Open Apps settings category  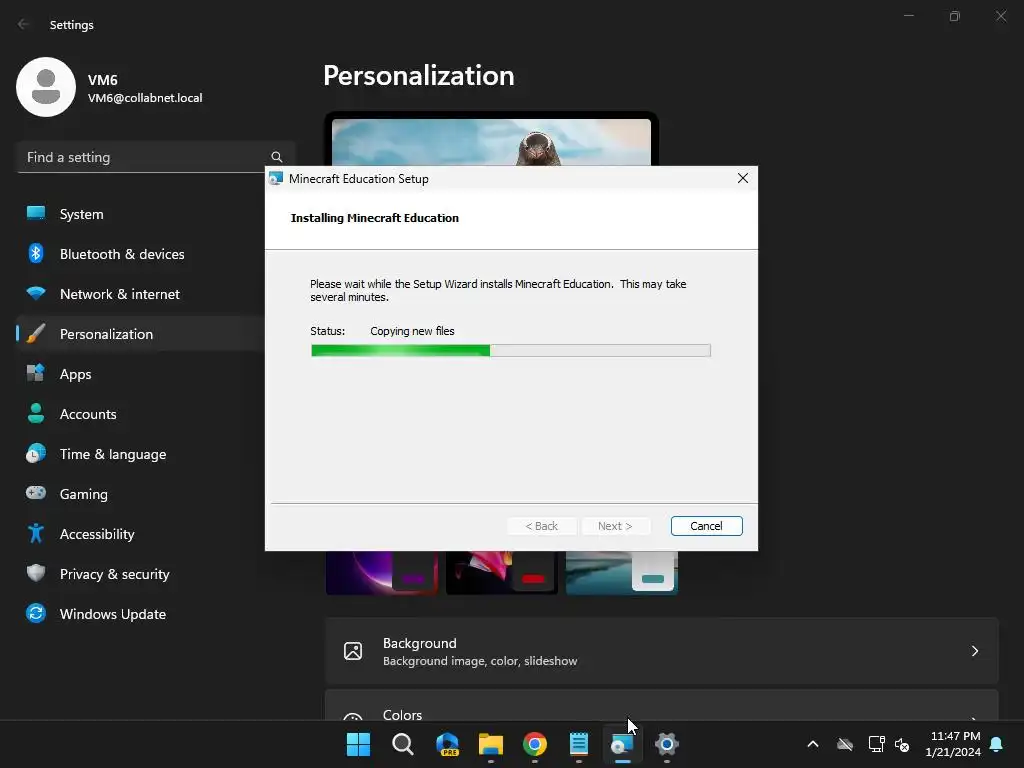[140, 374]
